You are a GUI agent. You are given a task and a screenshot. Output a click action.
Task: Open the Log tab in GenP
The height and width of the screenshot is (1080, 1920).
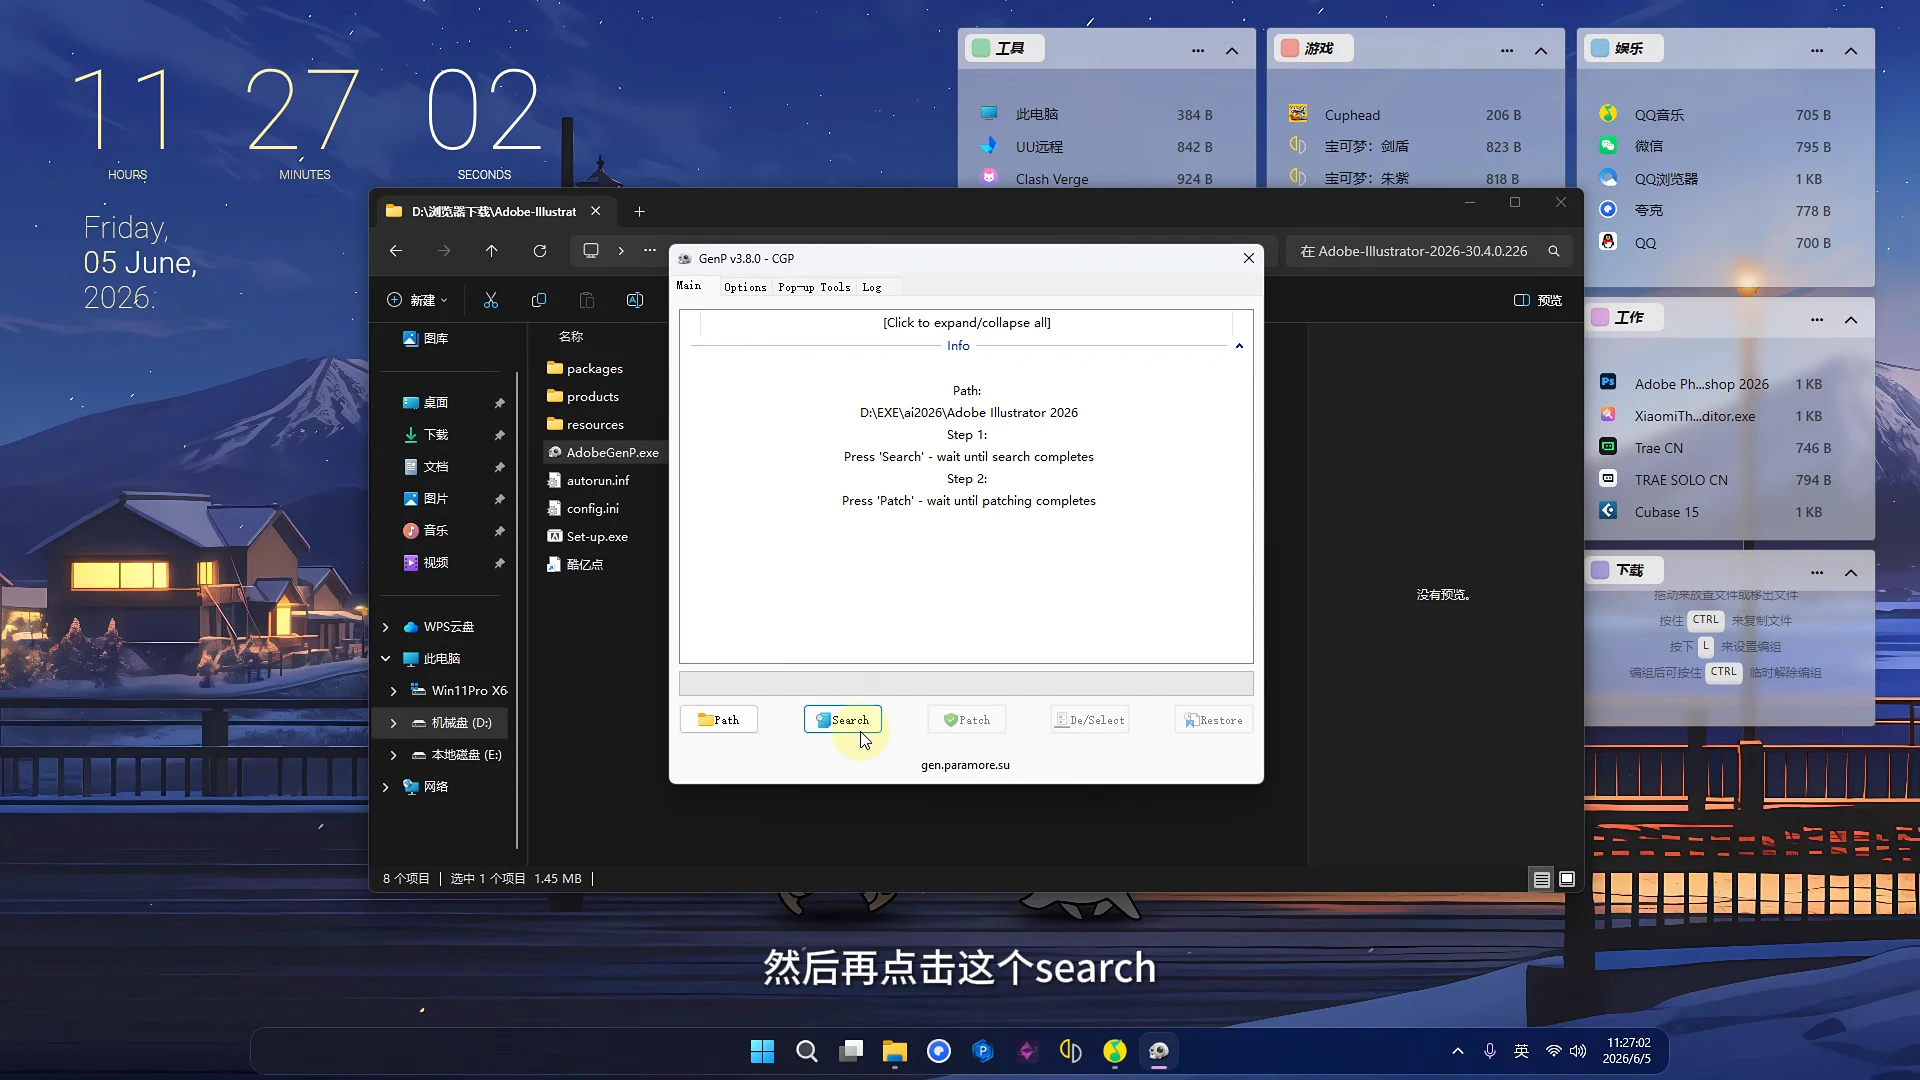(x=872, y=287)
